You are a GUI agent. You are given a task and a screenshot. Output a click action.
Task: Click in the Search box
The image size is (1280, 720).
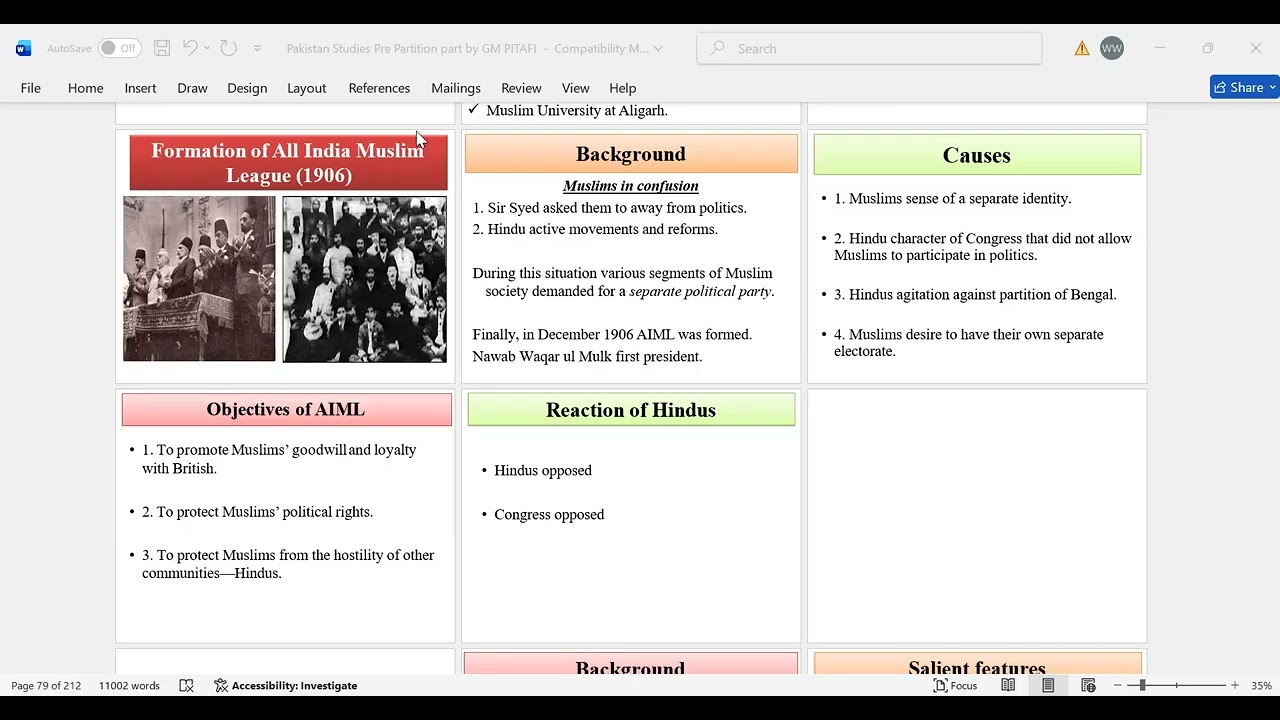[x=869, y=48]
